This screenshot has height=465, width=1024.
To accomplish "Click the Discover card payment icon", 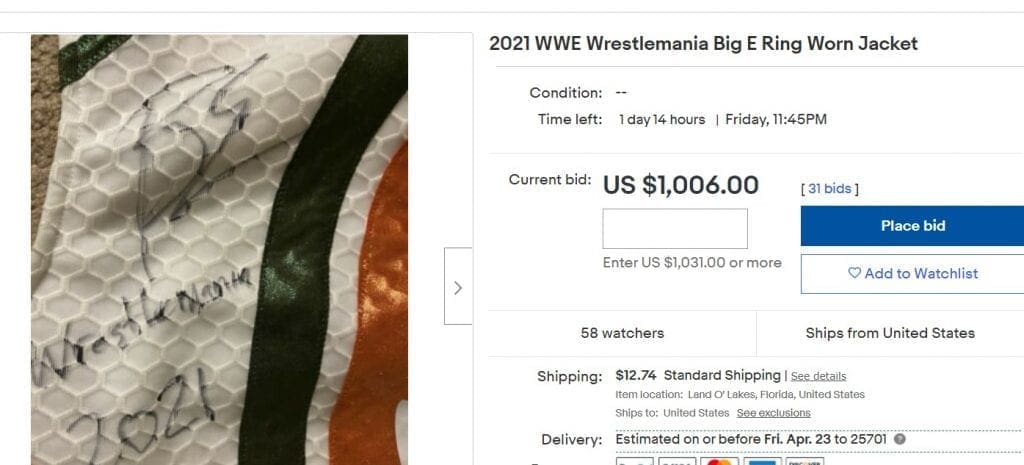I will click(x=804, y=461).
